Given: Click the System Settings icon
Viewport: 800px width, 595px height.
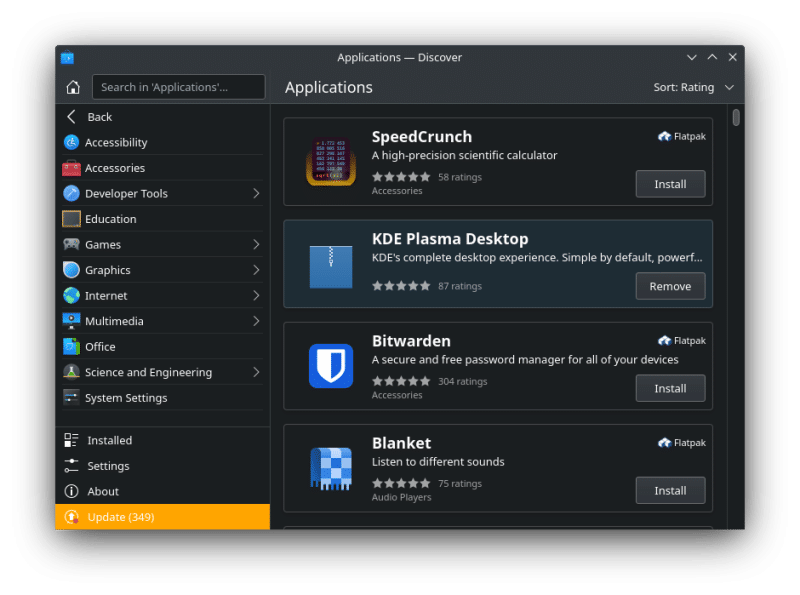Looking at the screenshot, I should pos(71,398).
